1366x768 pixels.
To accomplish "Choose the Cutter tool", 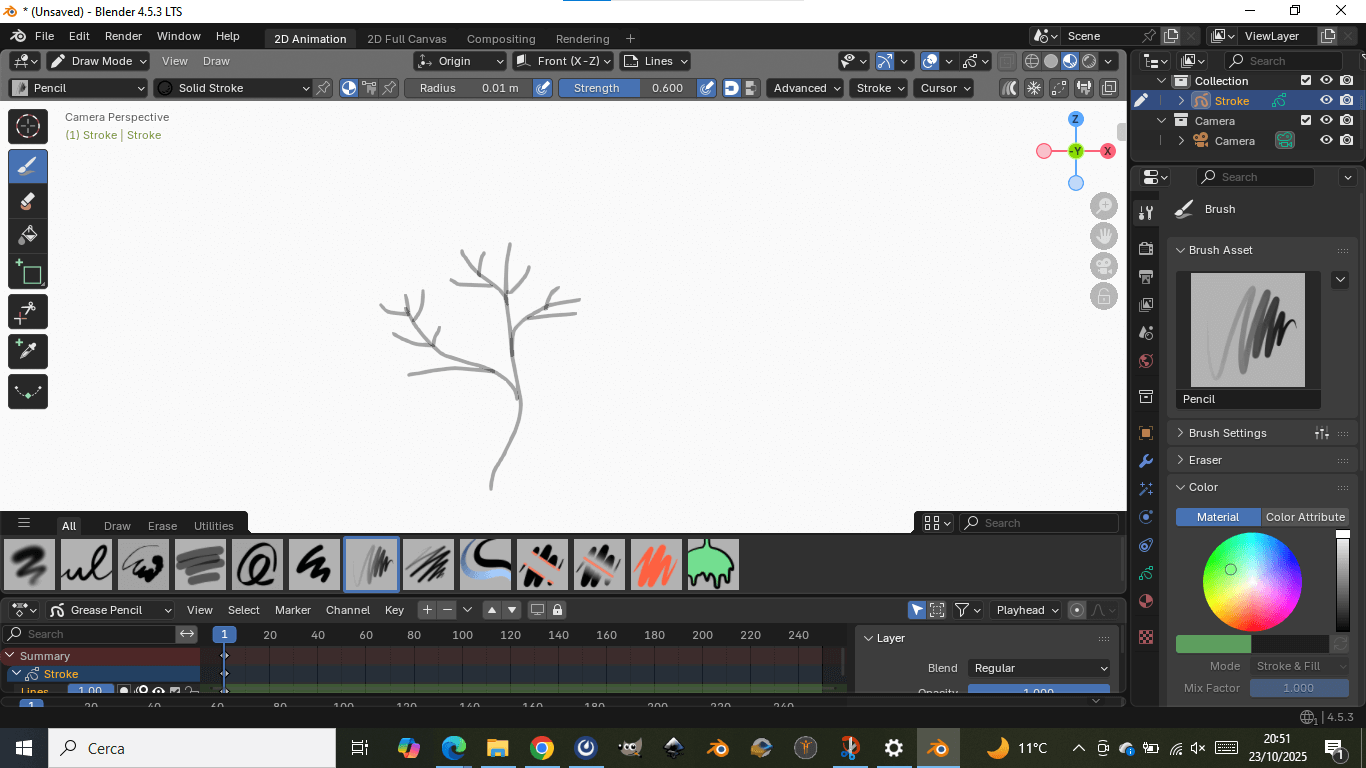I will [28, 312].
